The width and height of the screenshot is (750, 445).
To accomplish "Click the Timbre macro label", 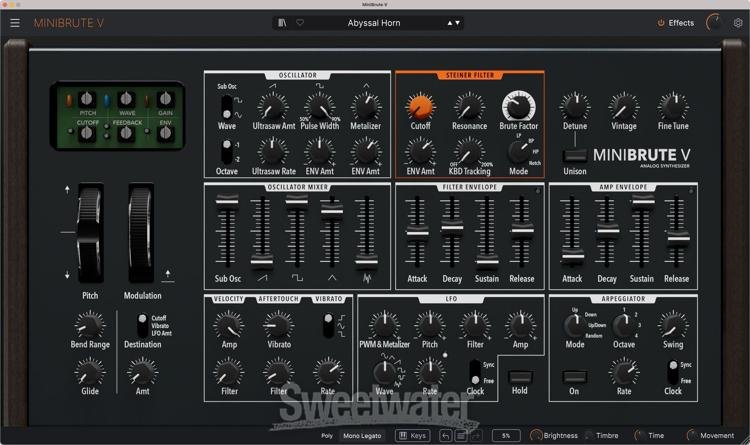I will [x=607, y=435].
